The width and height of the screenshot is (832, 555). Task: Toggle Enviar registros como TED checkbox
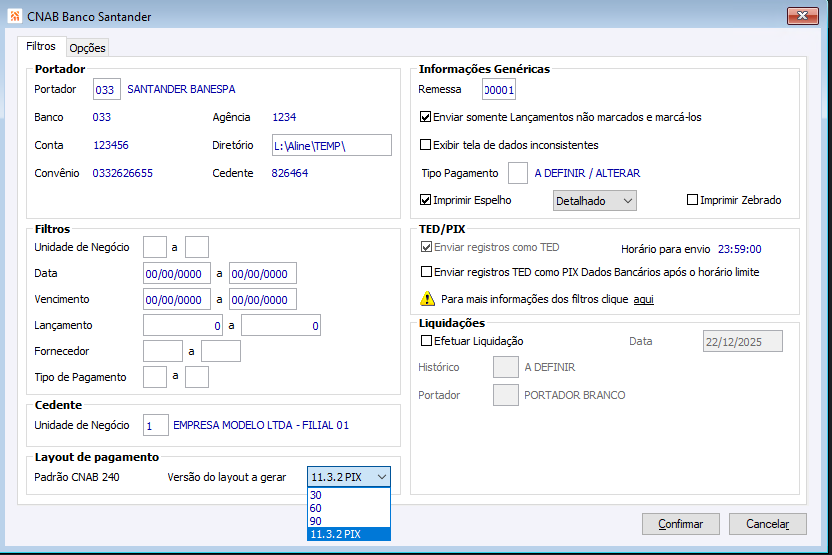[x=426, y=247]
